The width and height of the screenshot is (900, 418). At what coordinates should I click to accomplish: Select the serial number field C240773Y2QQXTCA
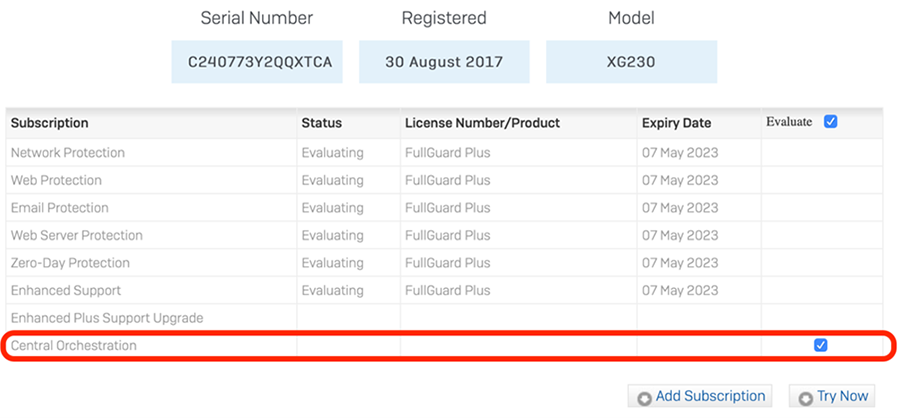click(257, 62)
